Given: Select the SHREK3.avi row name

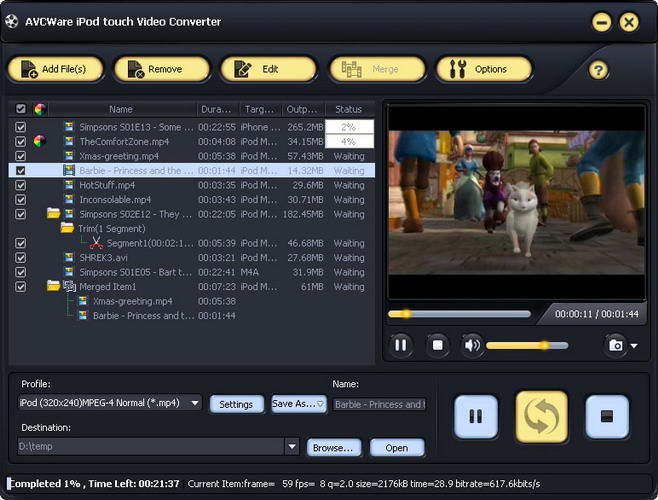Looking at the screenshot, I should (x=104, y=258).
